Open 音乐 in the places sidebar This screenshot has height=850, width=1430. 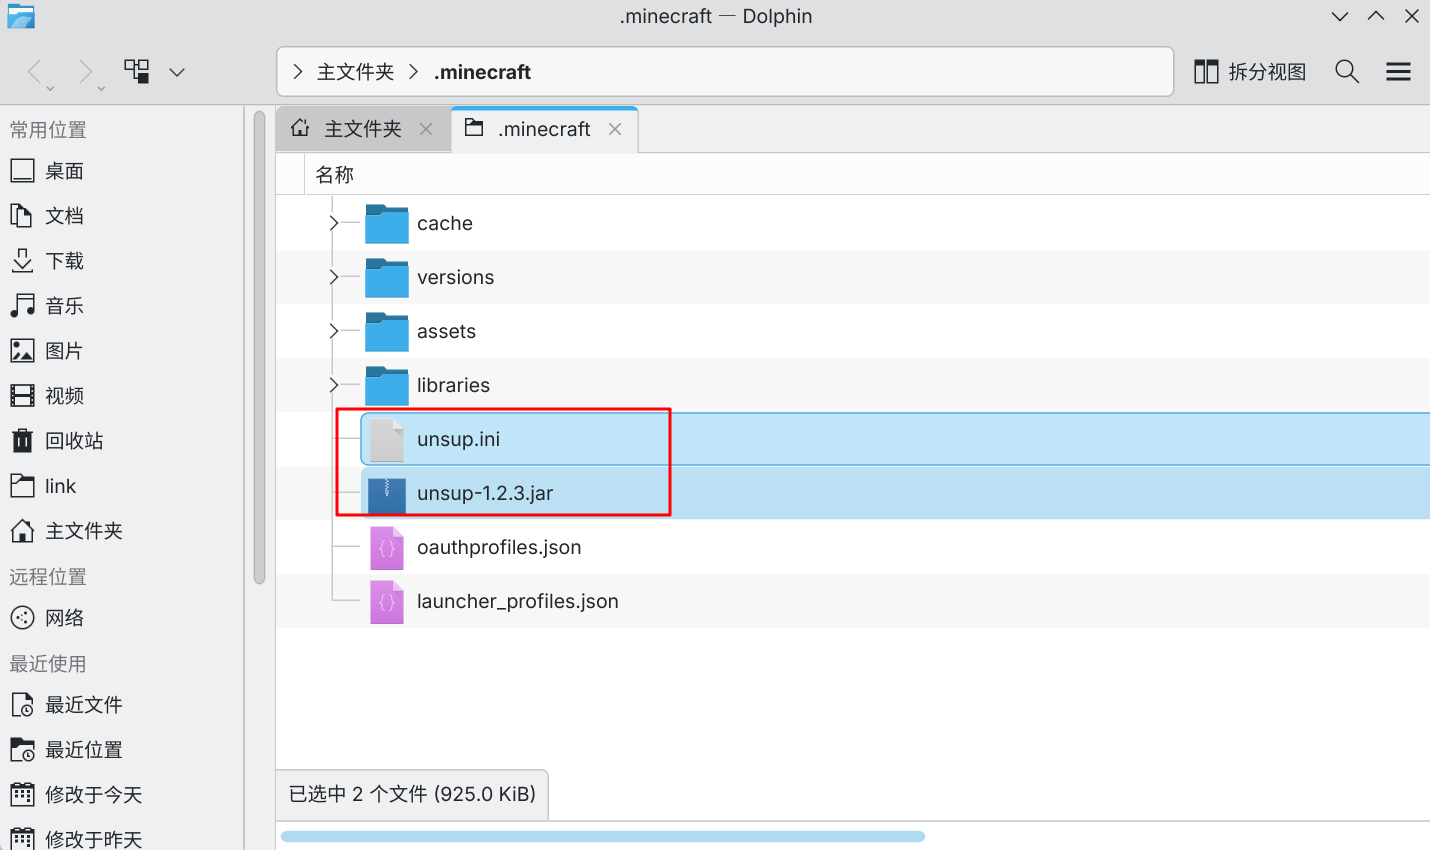[x=47, y=306]
